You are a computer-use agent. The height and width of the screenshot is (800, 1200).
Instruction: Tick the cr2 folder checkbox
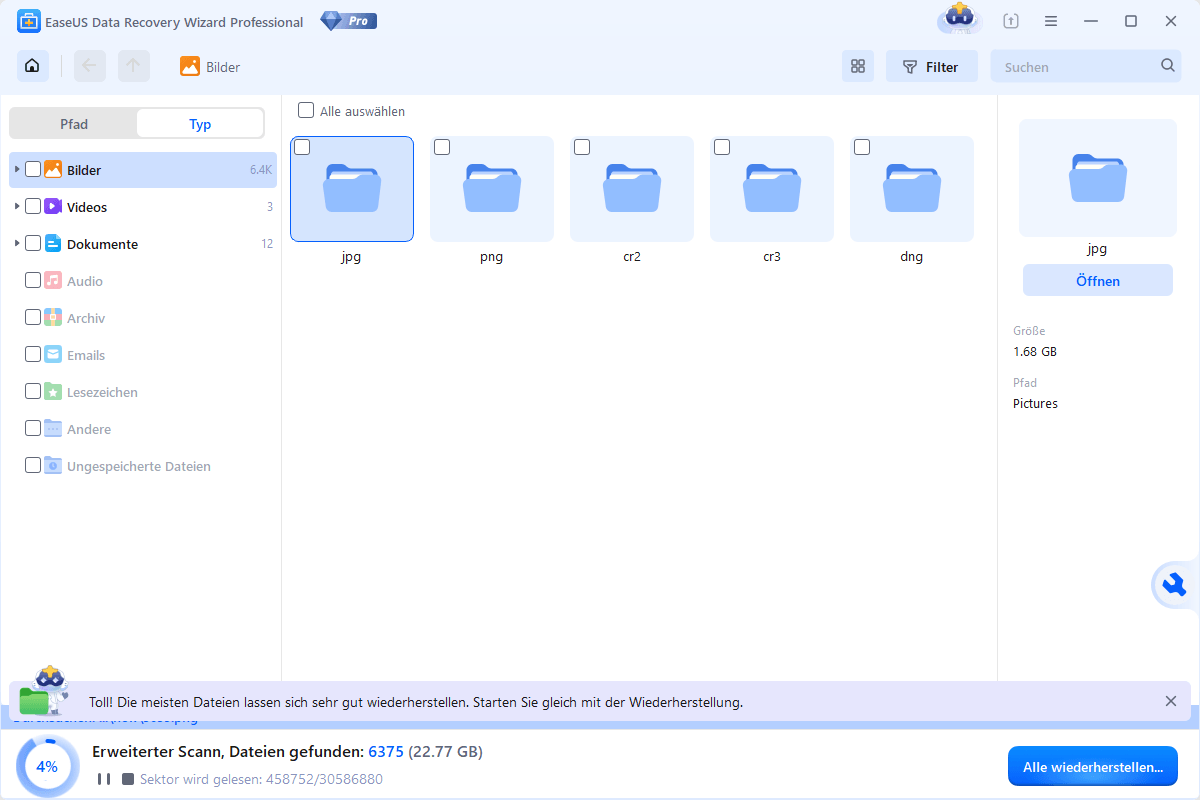pos(582,148)
